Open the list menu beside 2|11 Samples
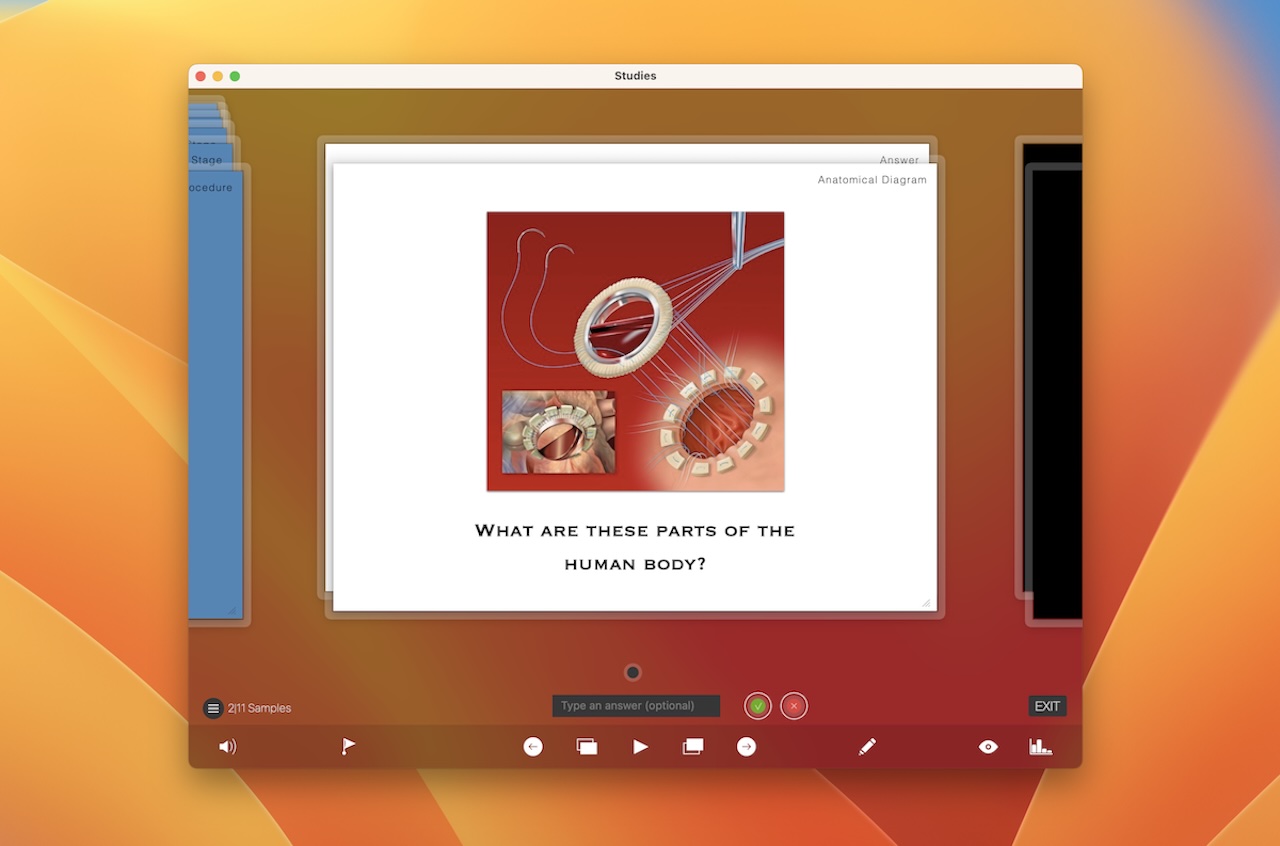This screenshot has width=1280, height=846. 213,708
